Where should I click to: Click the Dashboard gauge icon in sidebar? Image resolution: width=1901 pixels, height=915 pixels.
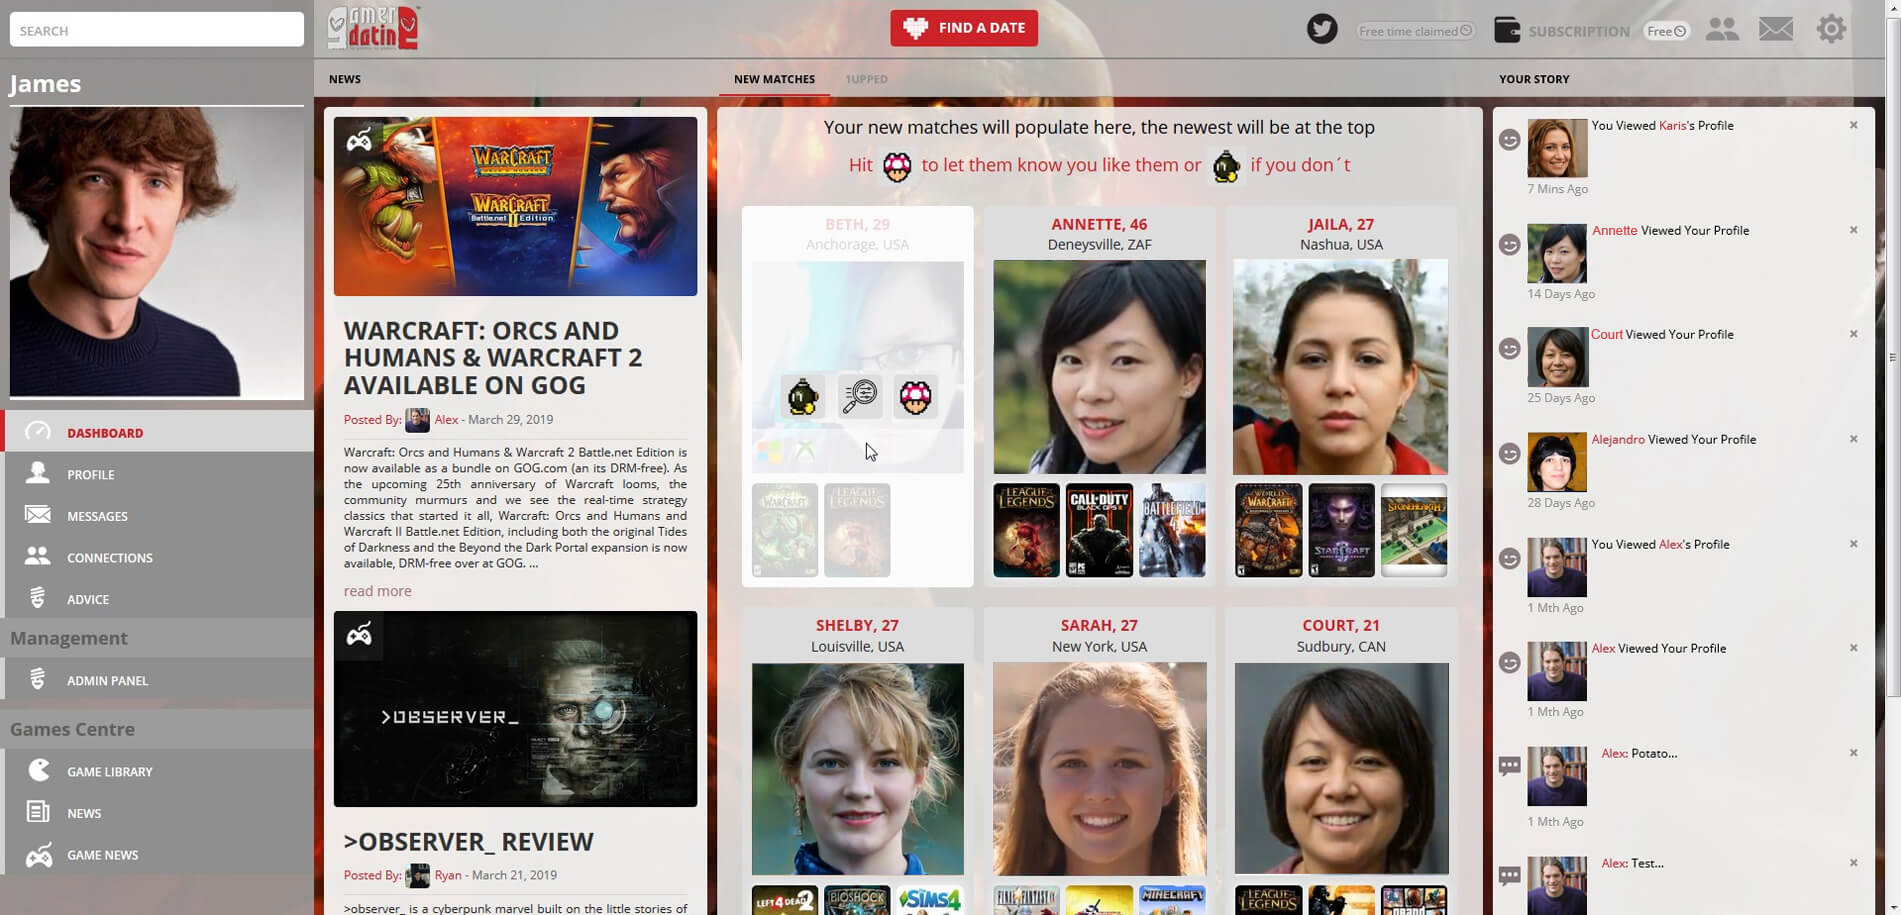pyautogui.click(x=38, y=432)
